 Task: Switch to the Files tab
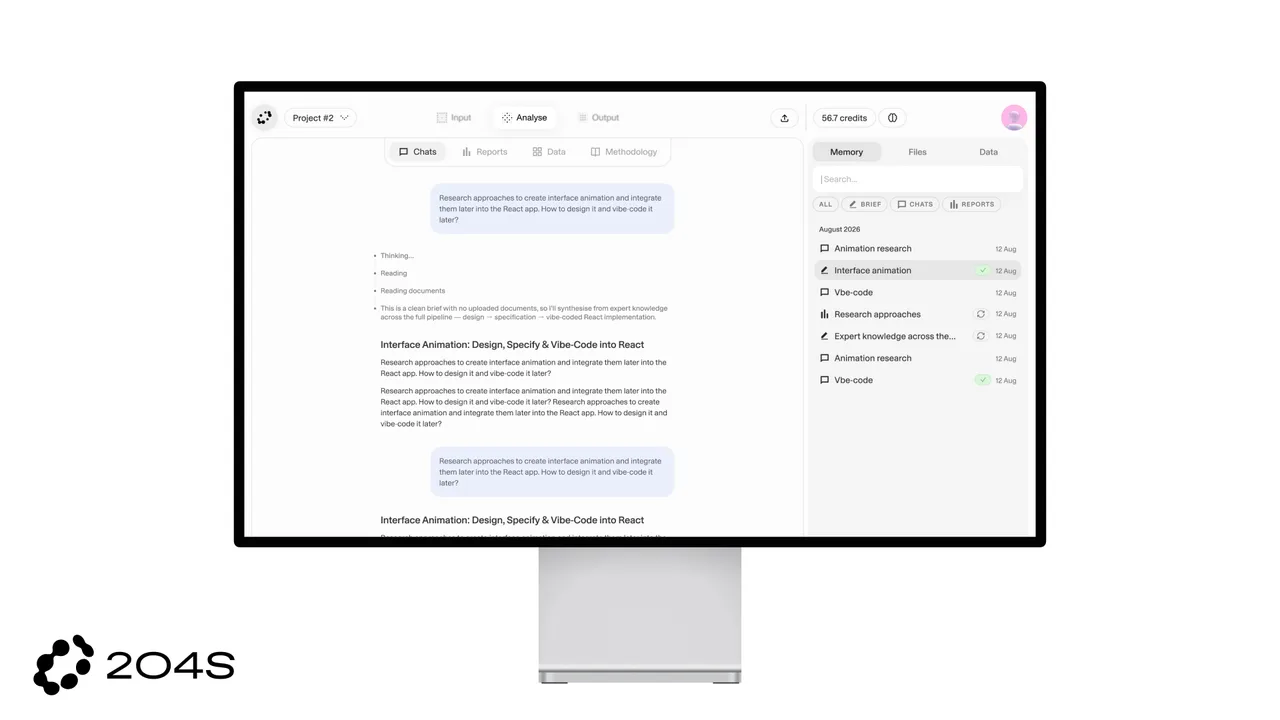(x=917, y=152)
